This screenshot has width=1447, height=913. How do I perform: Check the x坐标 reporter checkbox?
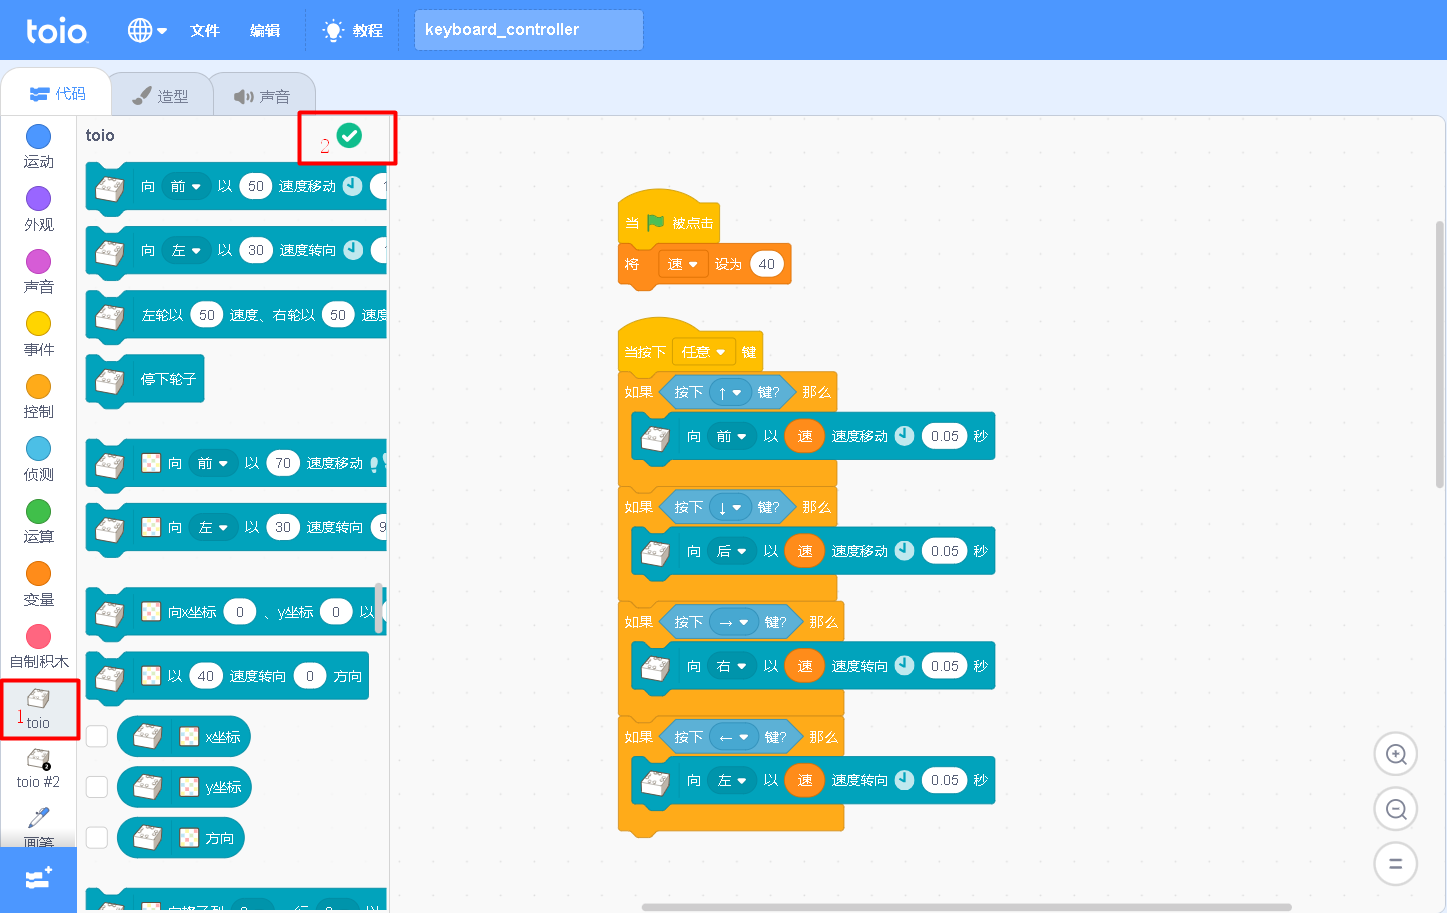(97, 736)
